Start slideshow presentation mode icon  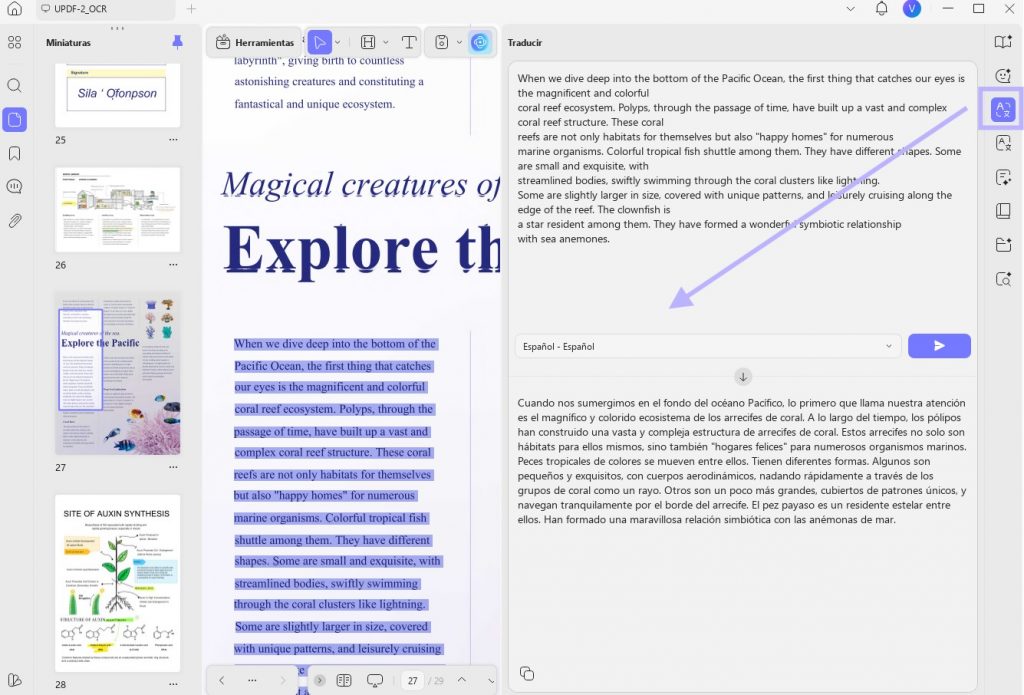coord(375,681)
